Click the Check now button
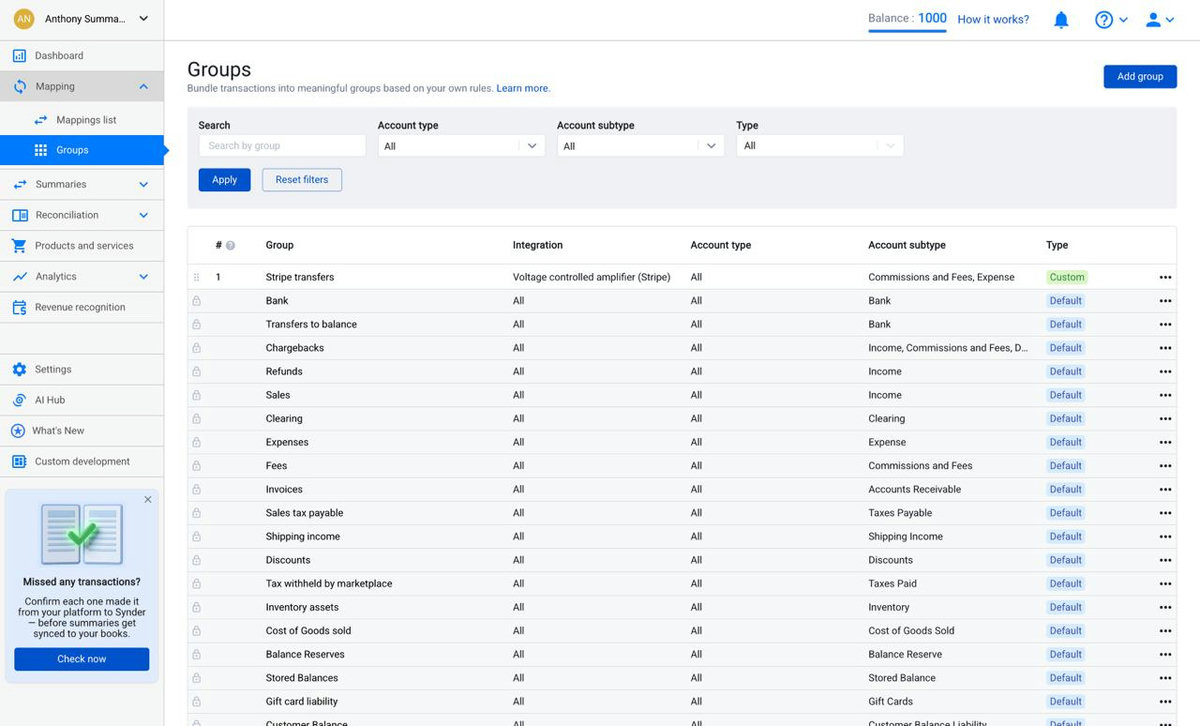 82,659
